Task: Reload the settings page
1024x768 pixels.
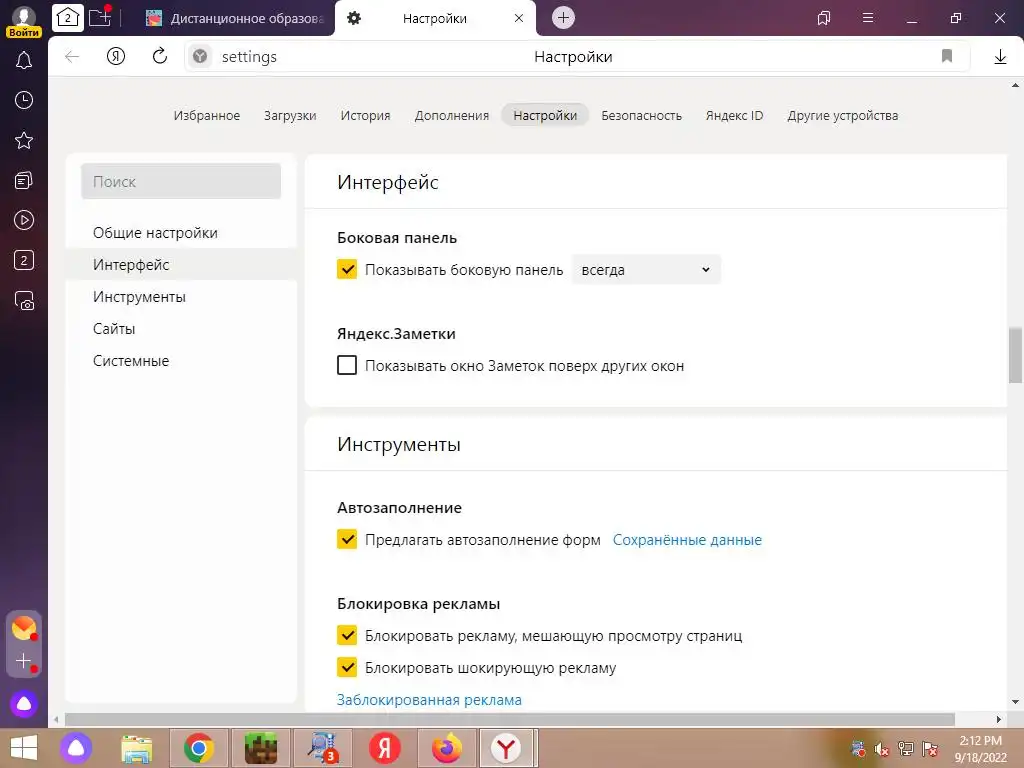Action: pos(159,57)
